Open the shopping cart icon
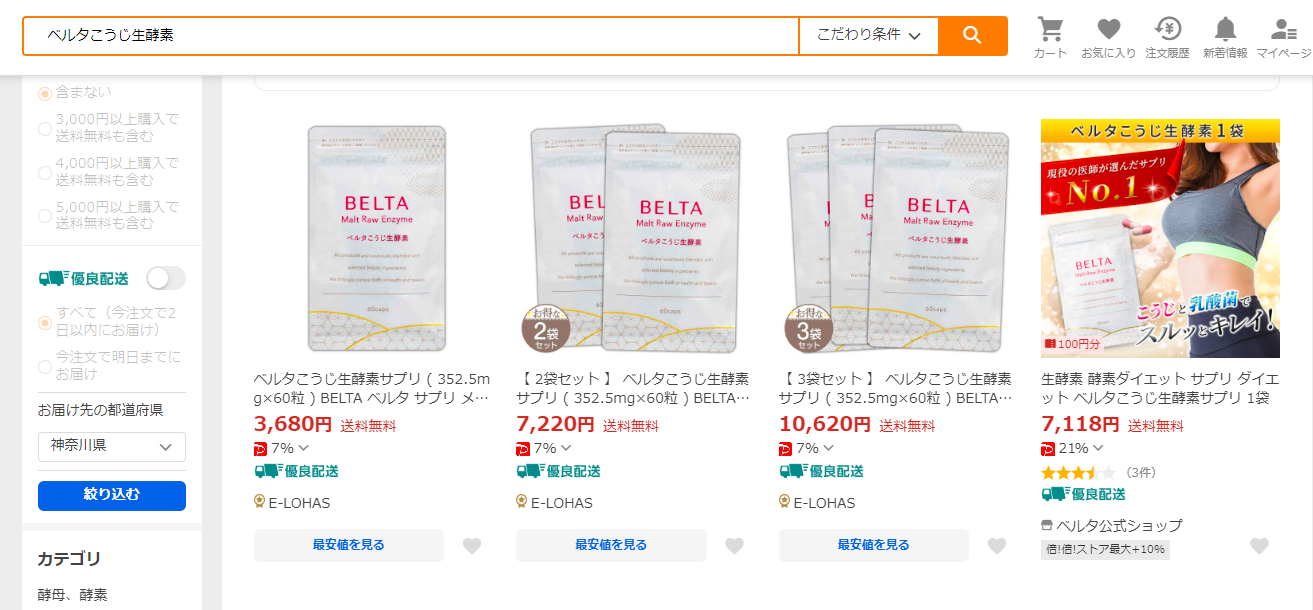The width and height of the screenshot is (1313, 610). tap(1050, 30)
